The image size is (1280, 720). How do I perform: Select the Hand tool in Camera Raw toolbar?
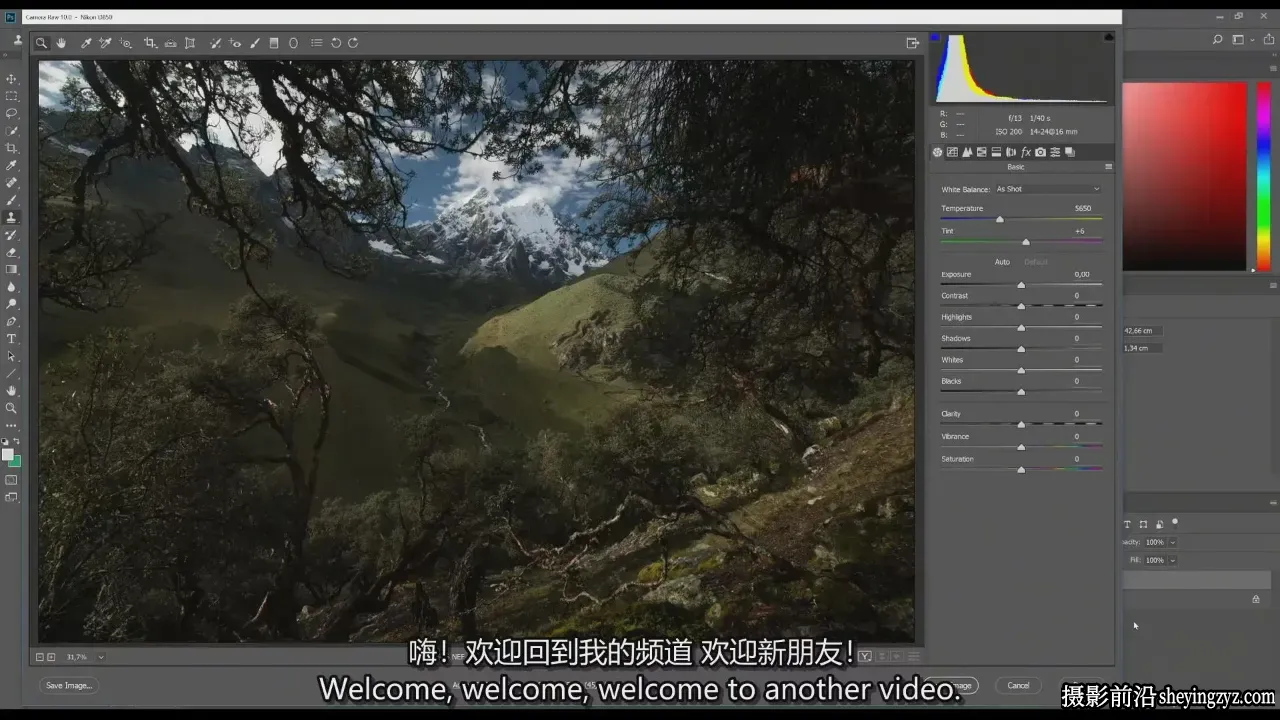(x=61, y=43)
